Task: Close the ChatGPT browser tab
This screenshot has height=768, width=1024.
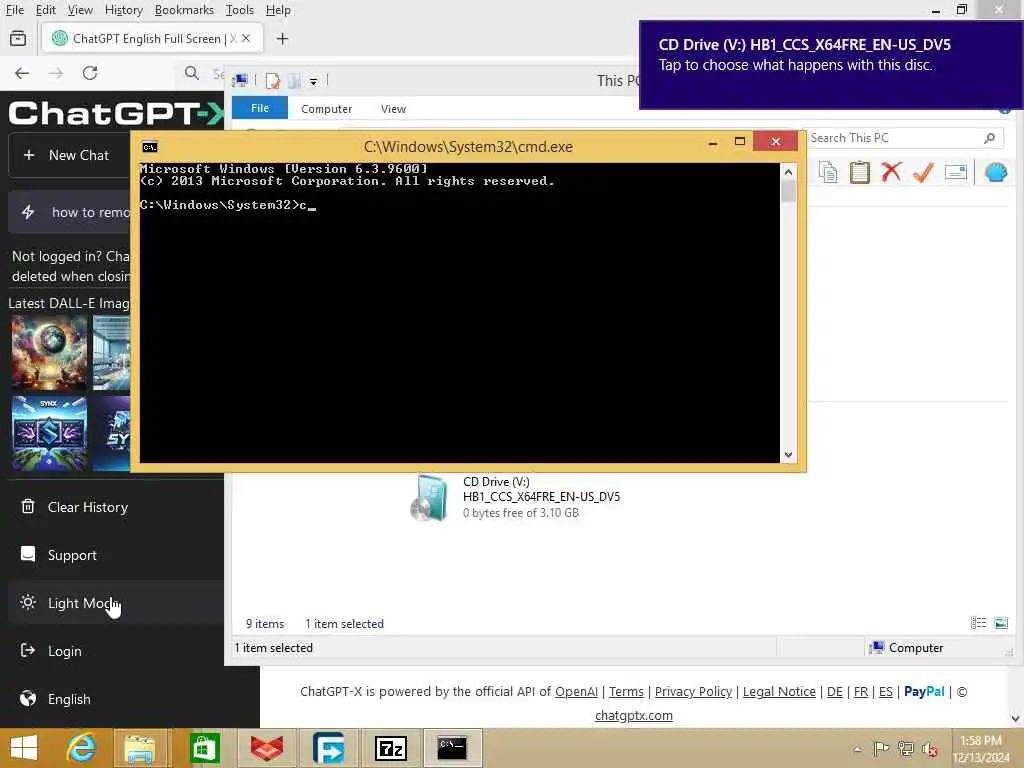Action: (246, 39)
